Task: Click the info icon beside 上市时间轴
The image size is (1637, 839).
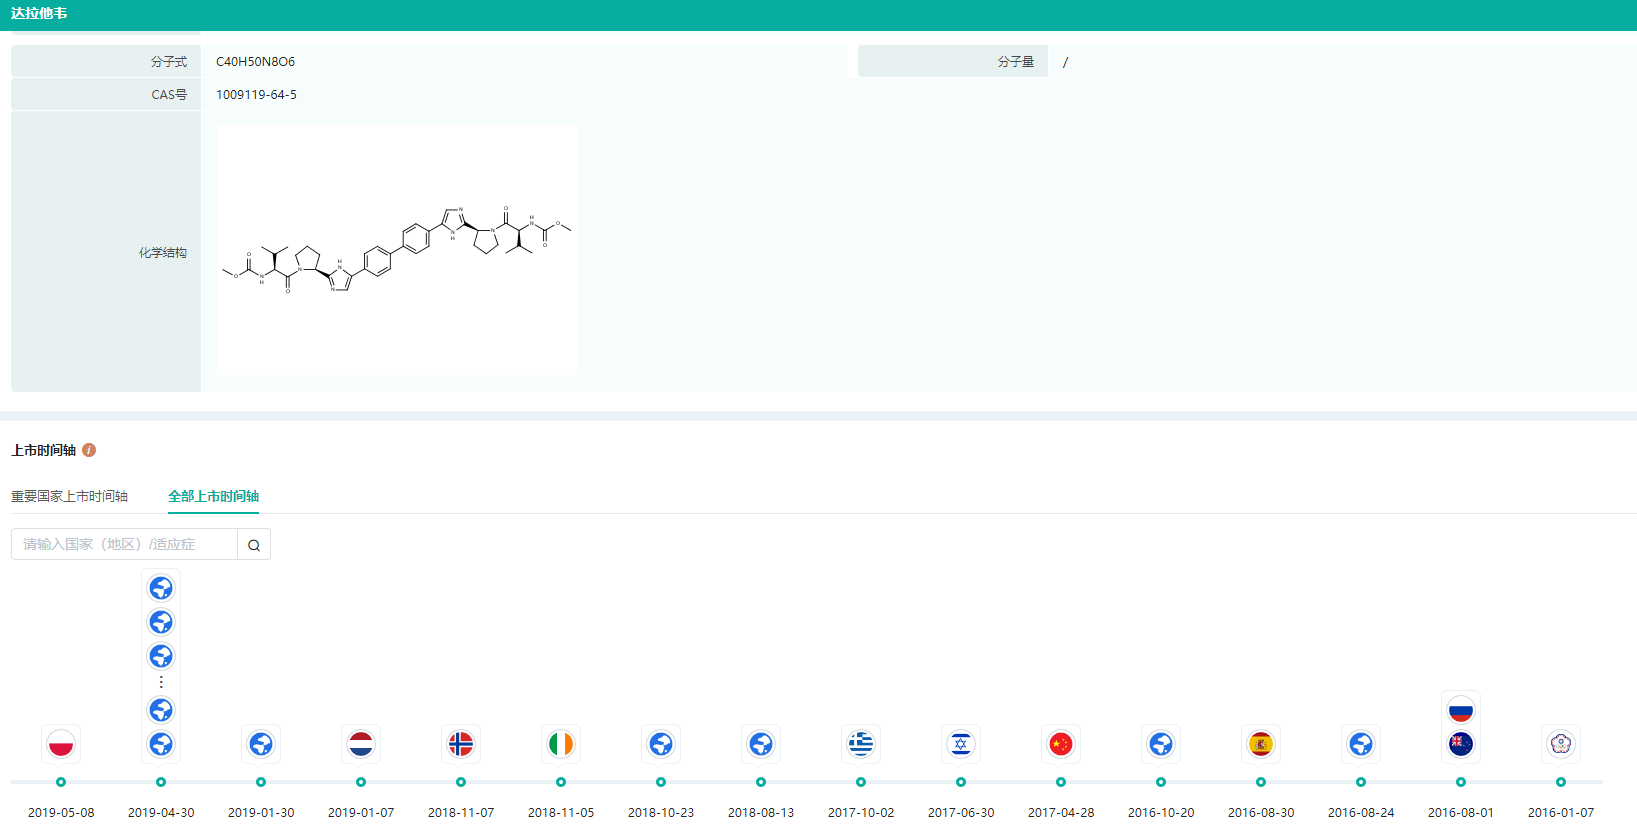Action: pyautogui.click(x=89, y=450)
